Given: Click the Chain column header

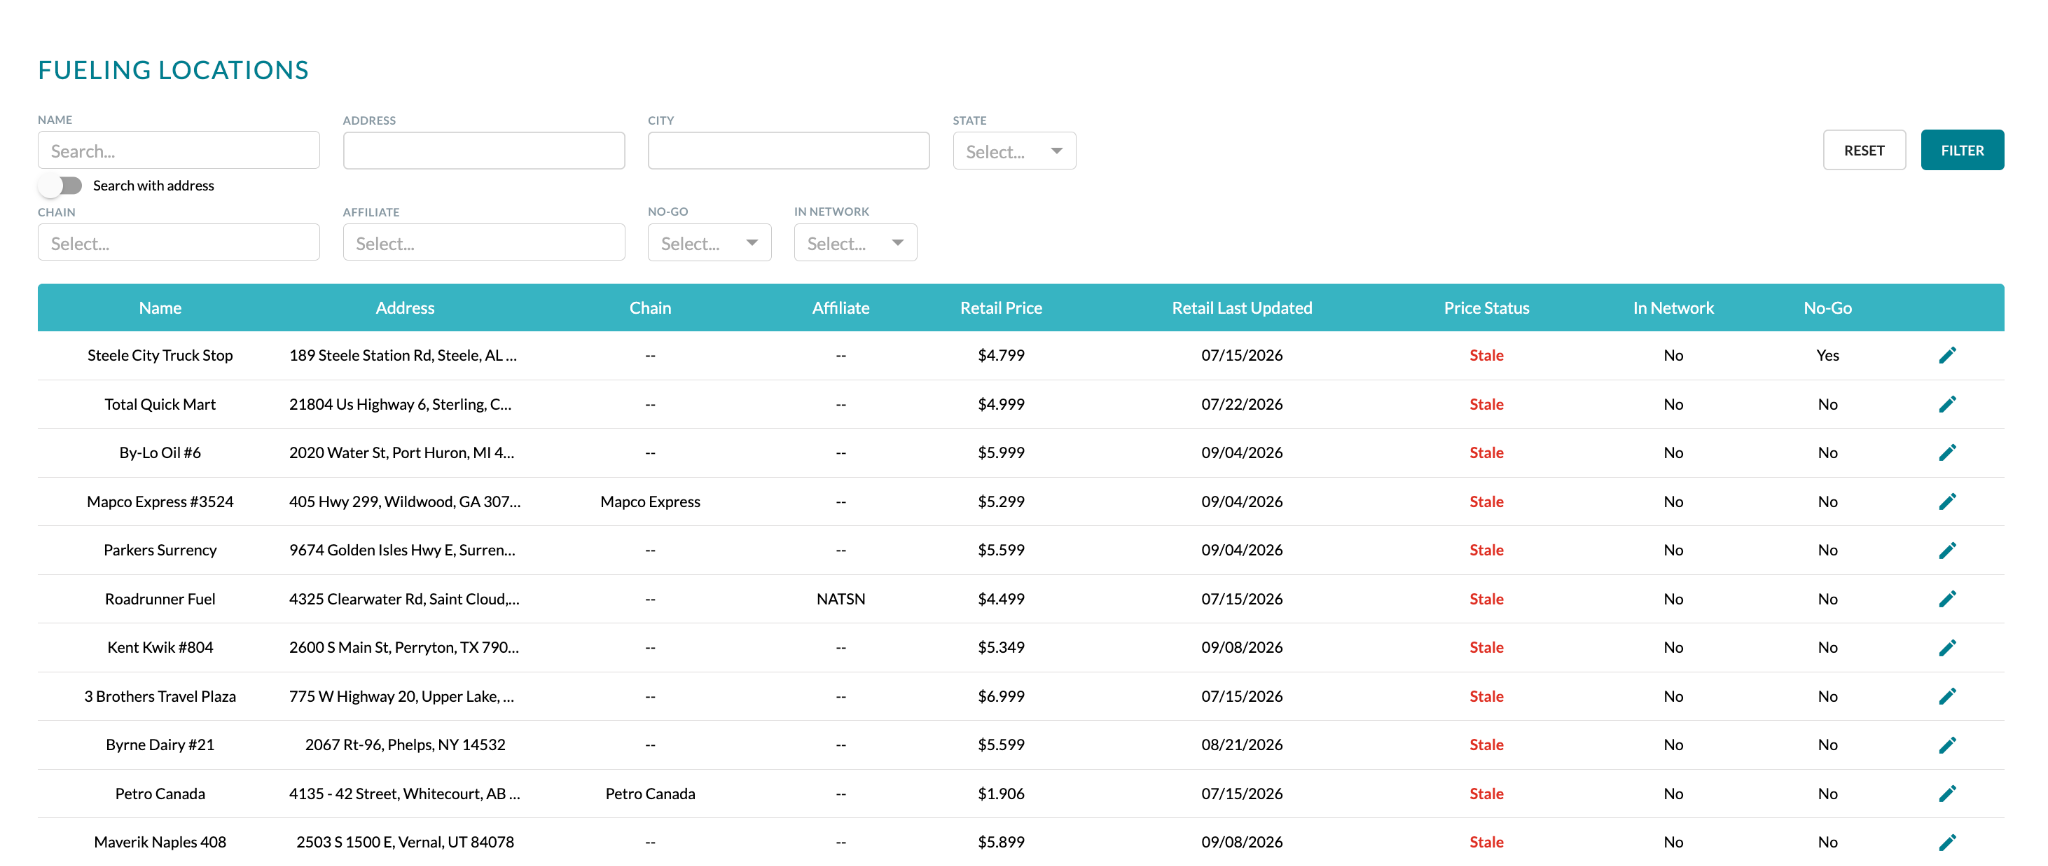Looking at the screenshot, I should (x=650, y=308).
